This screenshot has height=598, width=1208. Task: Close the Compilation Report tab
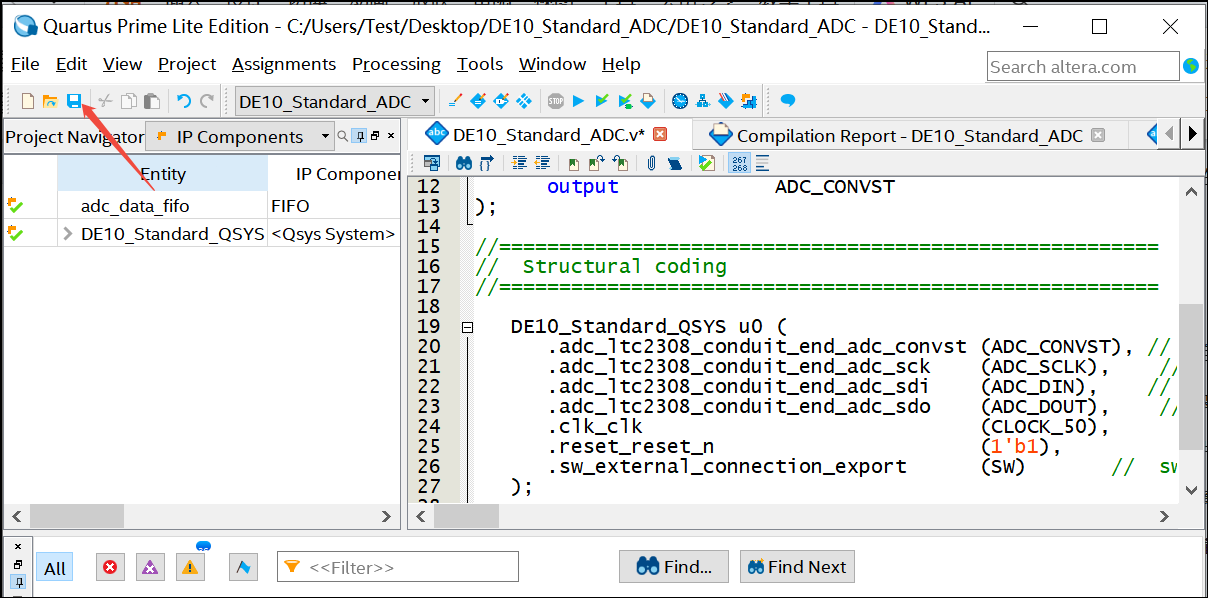1098,135
